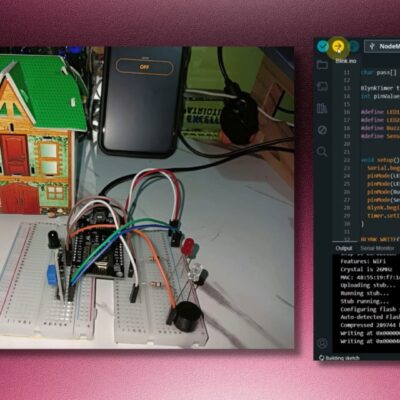Click the account profile icon
This screenshot has height=400, width=400.
[x=322, y=342]
